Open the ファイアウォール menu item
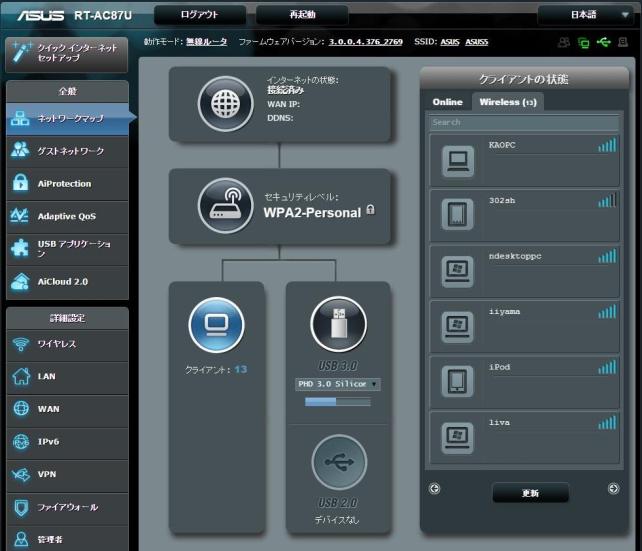Viewport: 642px width, 551px height. point(67,508)
